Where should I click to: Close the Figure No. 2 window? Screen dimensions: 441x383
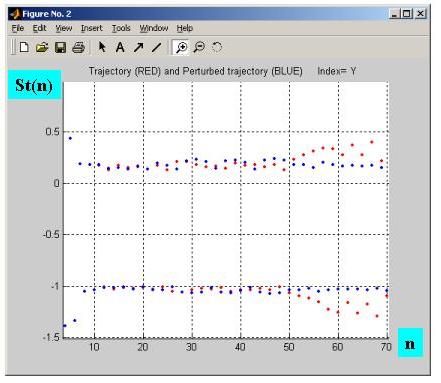point(420,14)
